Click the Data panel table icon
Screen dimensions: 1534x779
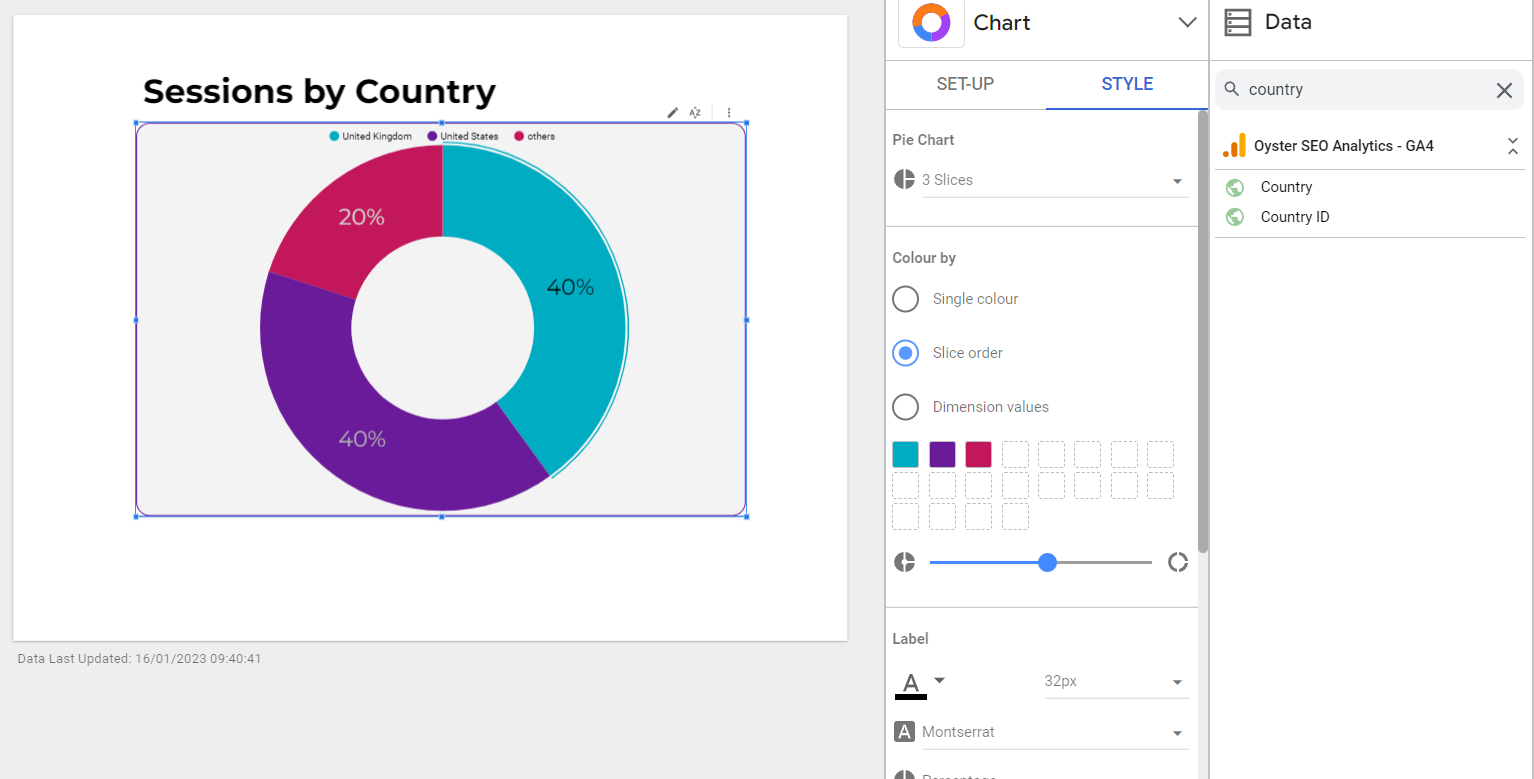tap(1237, 22)
